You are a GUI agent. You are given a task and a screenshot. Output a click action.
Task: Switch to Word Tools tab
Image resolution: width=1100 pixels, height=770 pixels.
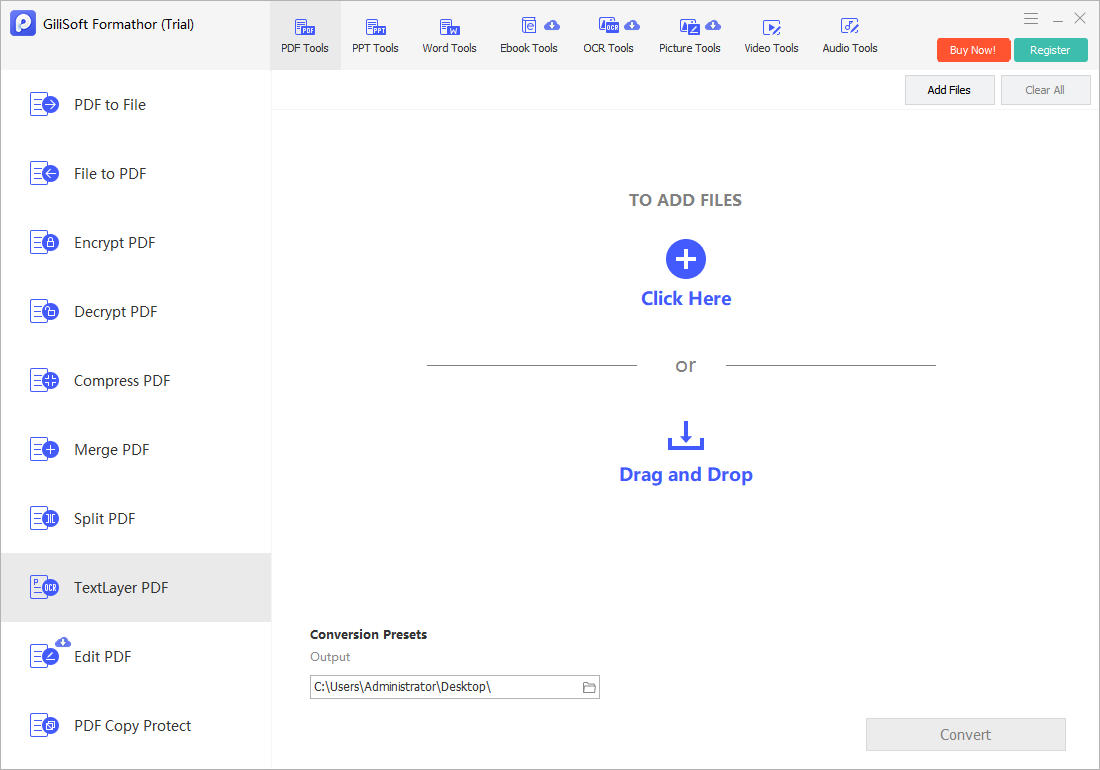click(x=449, y=36)
